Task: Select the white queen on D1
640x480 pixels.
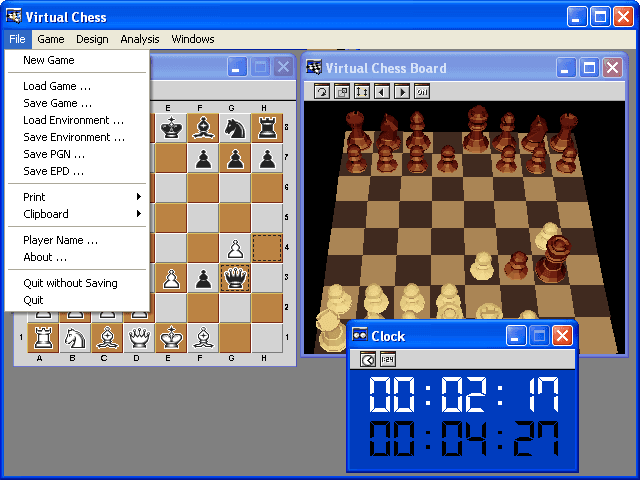Action: pos(139,338)
